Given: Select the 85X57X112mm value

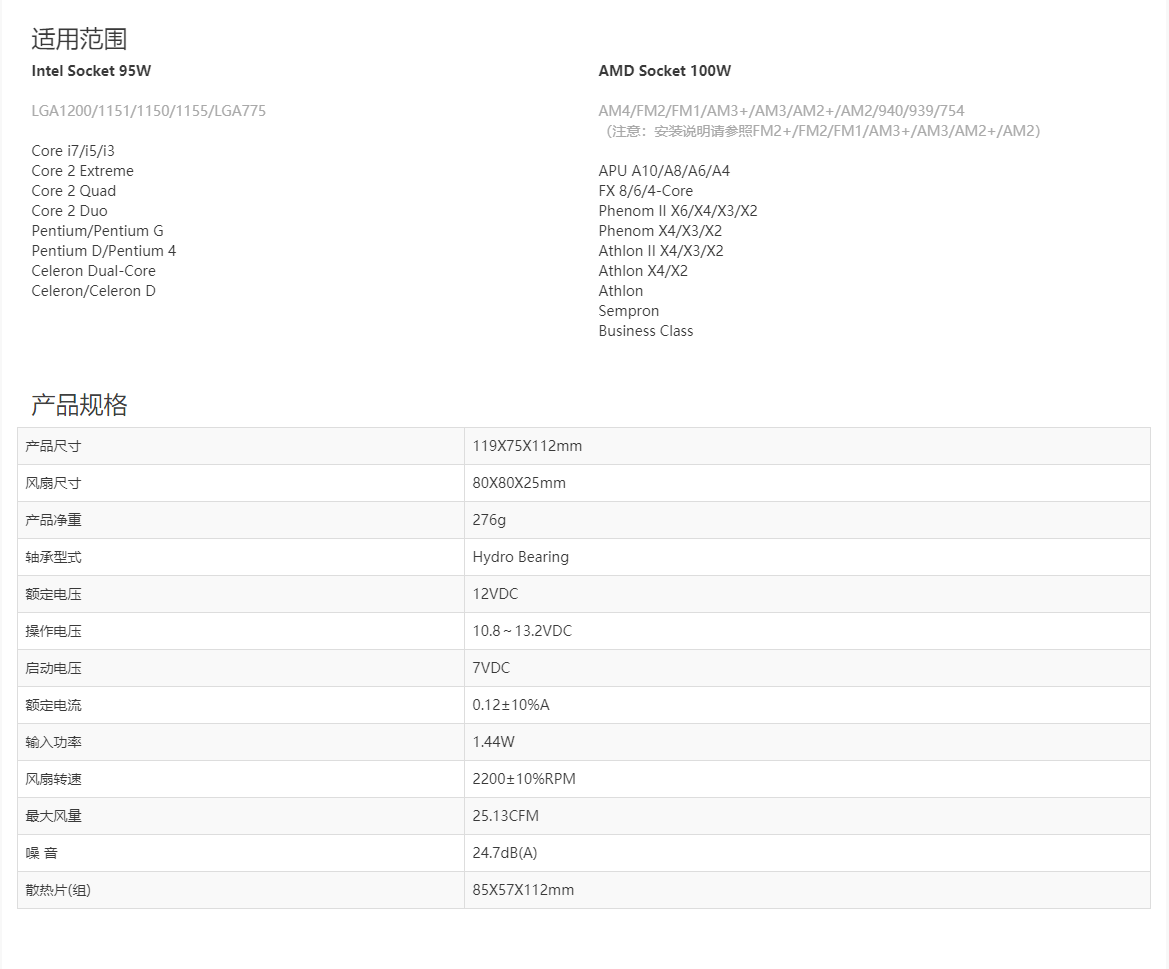Looking at the screenshot, I should point(523,890).
